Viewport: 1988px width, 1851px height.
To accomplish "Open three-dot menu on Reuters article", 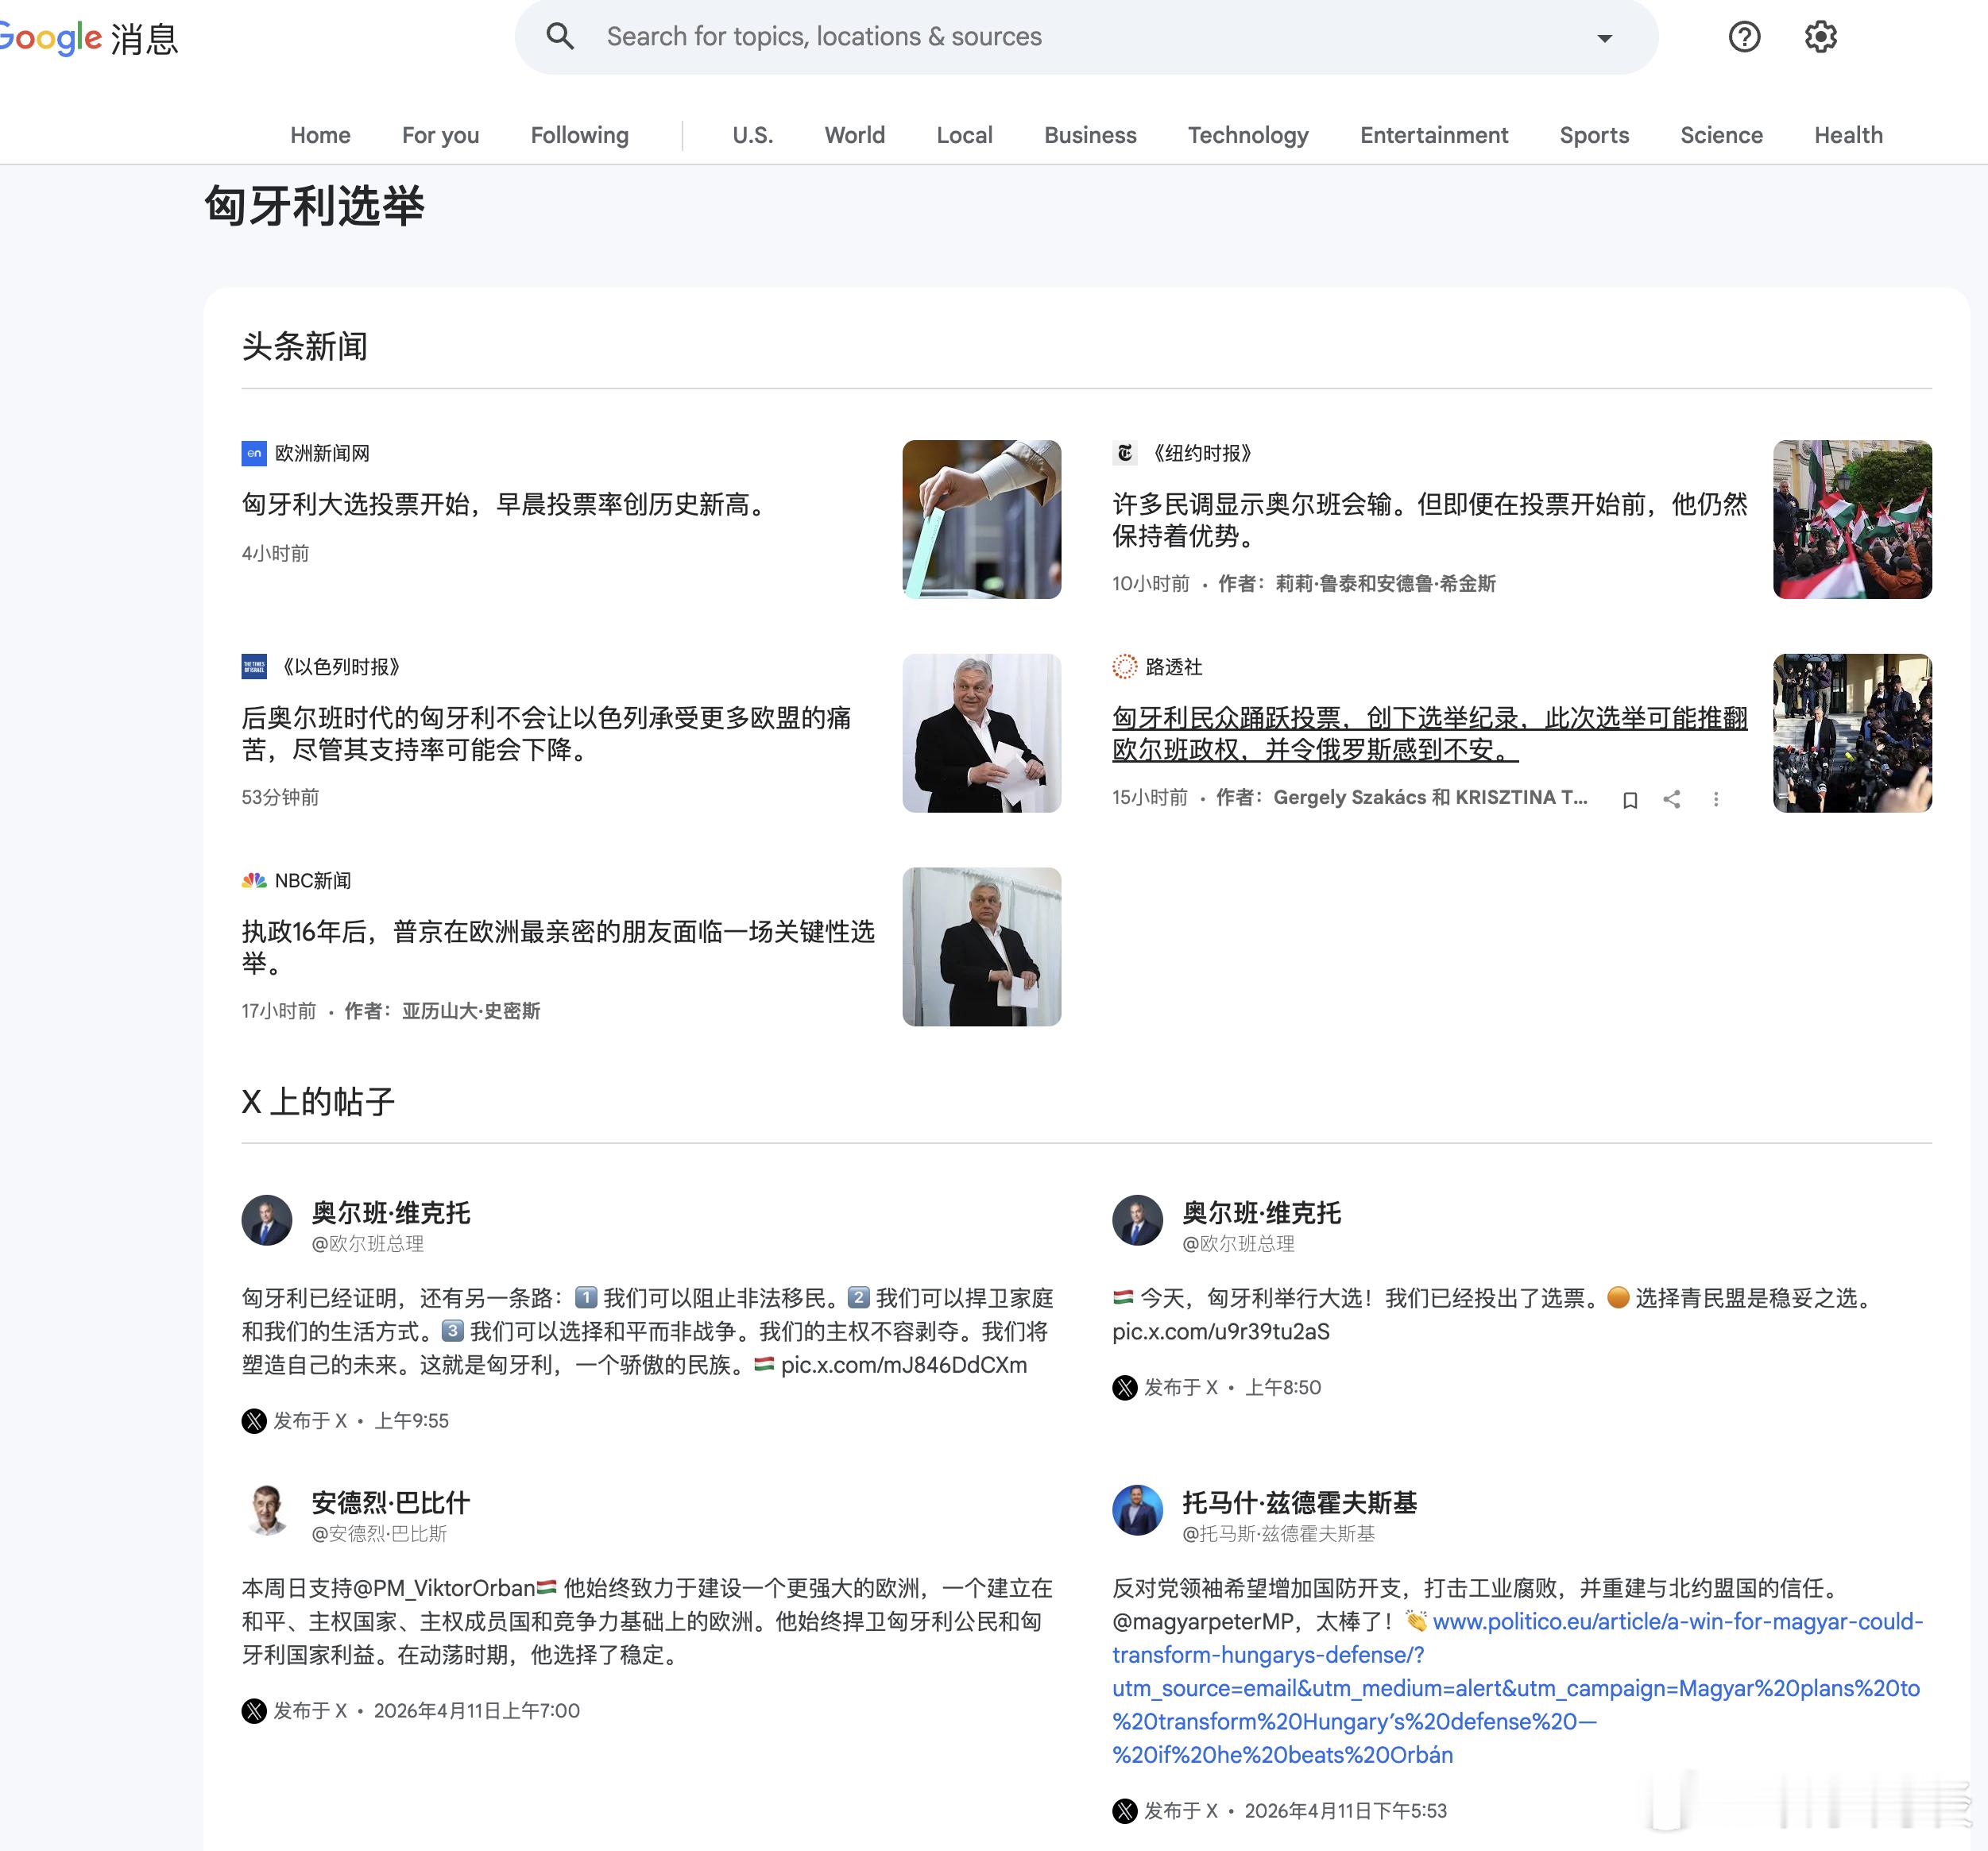I will point(1716,799).
